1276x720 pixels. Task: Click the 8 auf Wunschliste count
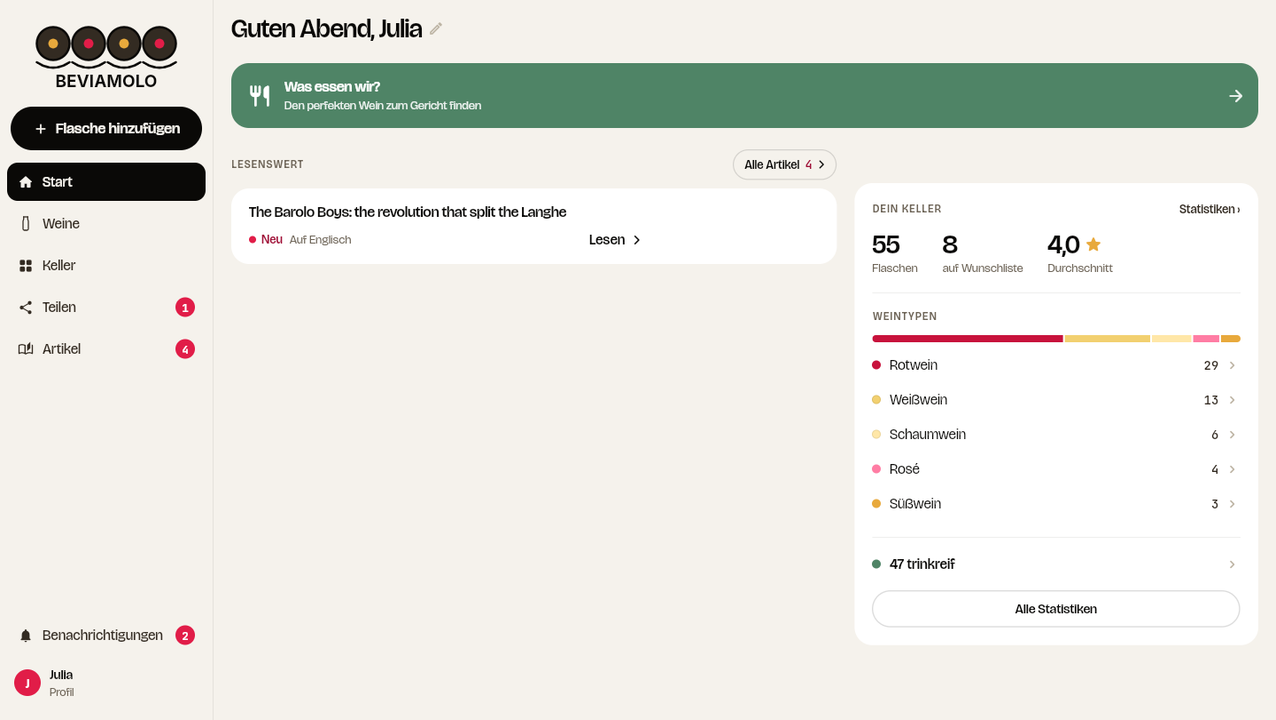pos(982,253)
